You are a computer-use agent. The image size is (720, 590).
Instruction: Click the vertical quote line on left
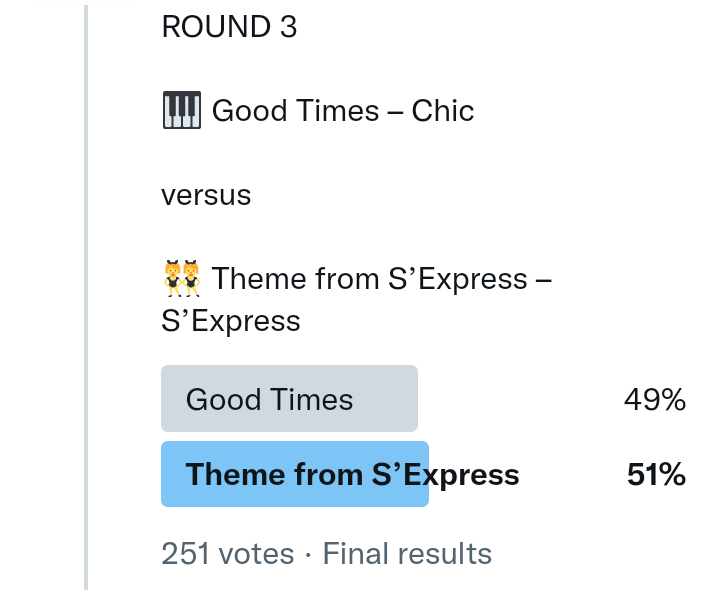(x=86, y=300)
